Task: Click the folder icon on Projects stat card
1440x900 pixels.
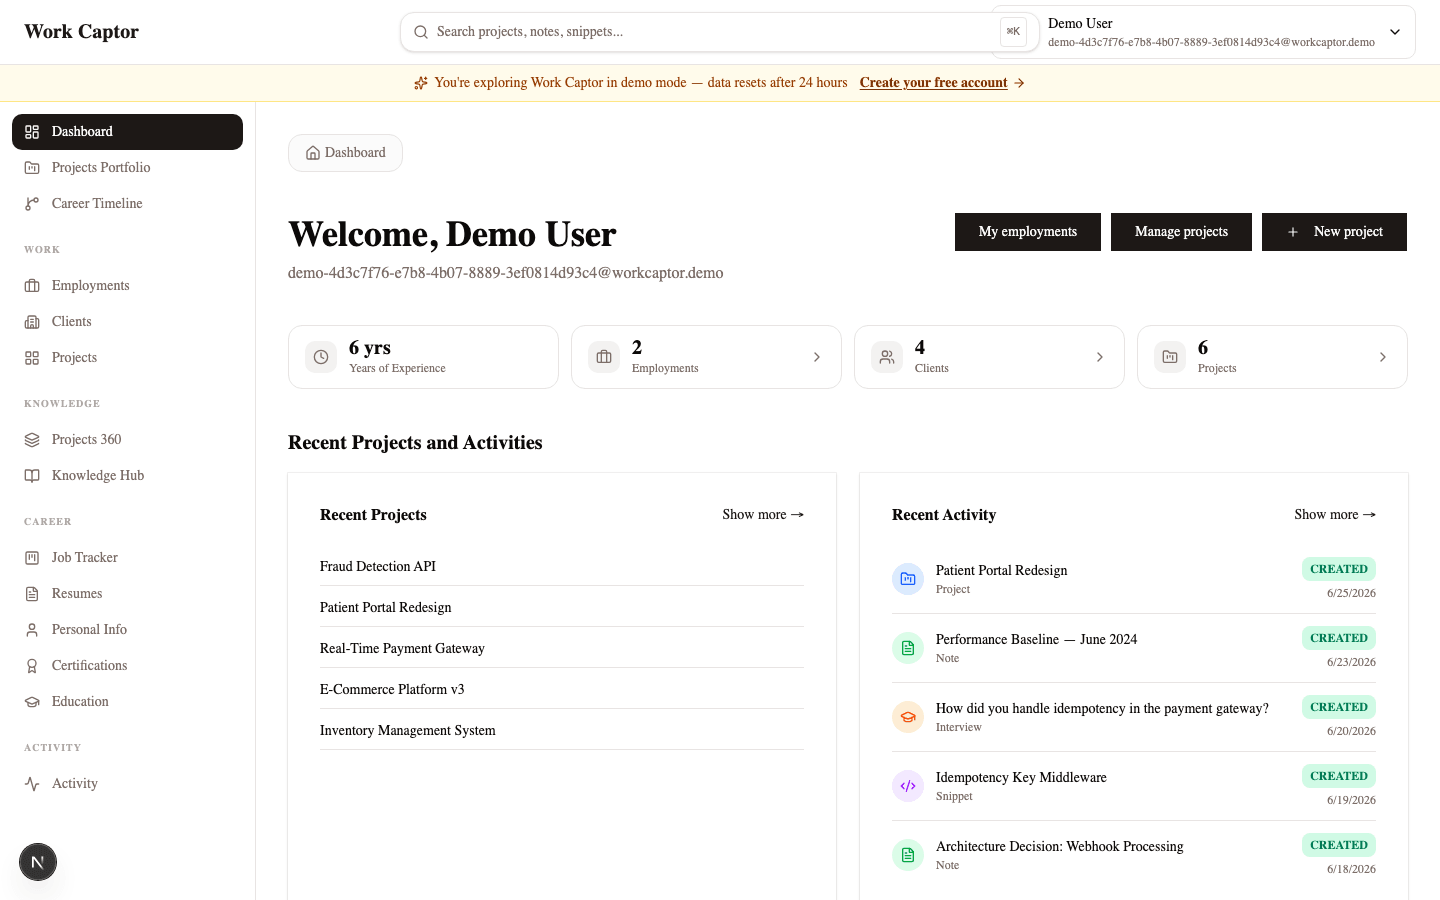Action: click(1170, 357)
